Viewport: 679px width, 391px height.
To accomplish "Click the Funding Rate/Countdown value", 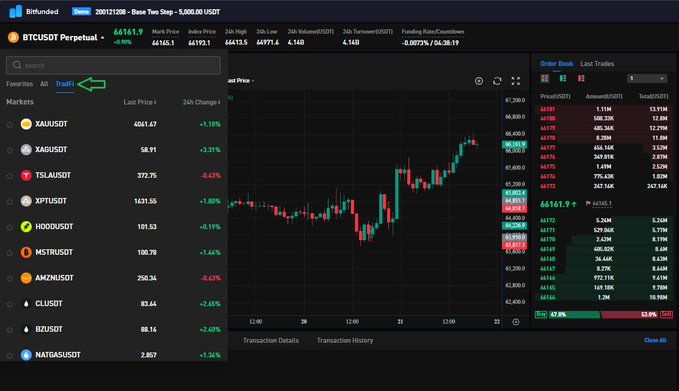I will [x=430, y=43].
